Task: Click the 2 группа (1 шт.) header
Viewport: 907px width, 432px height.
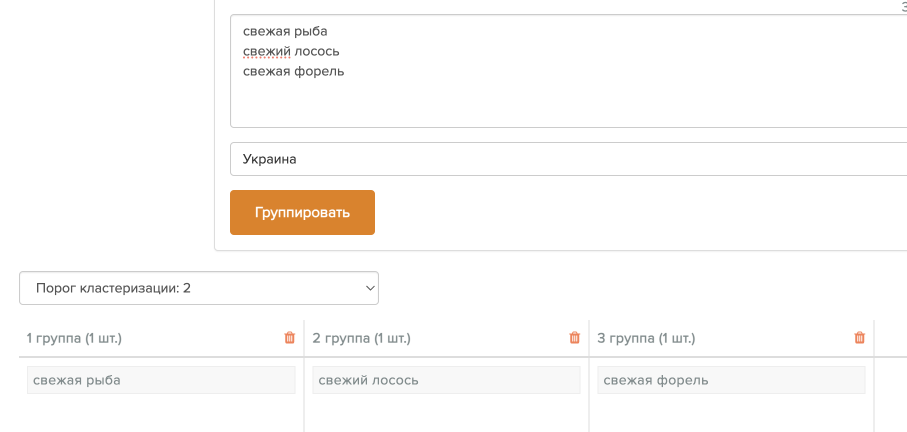Action: point(362,338)
